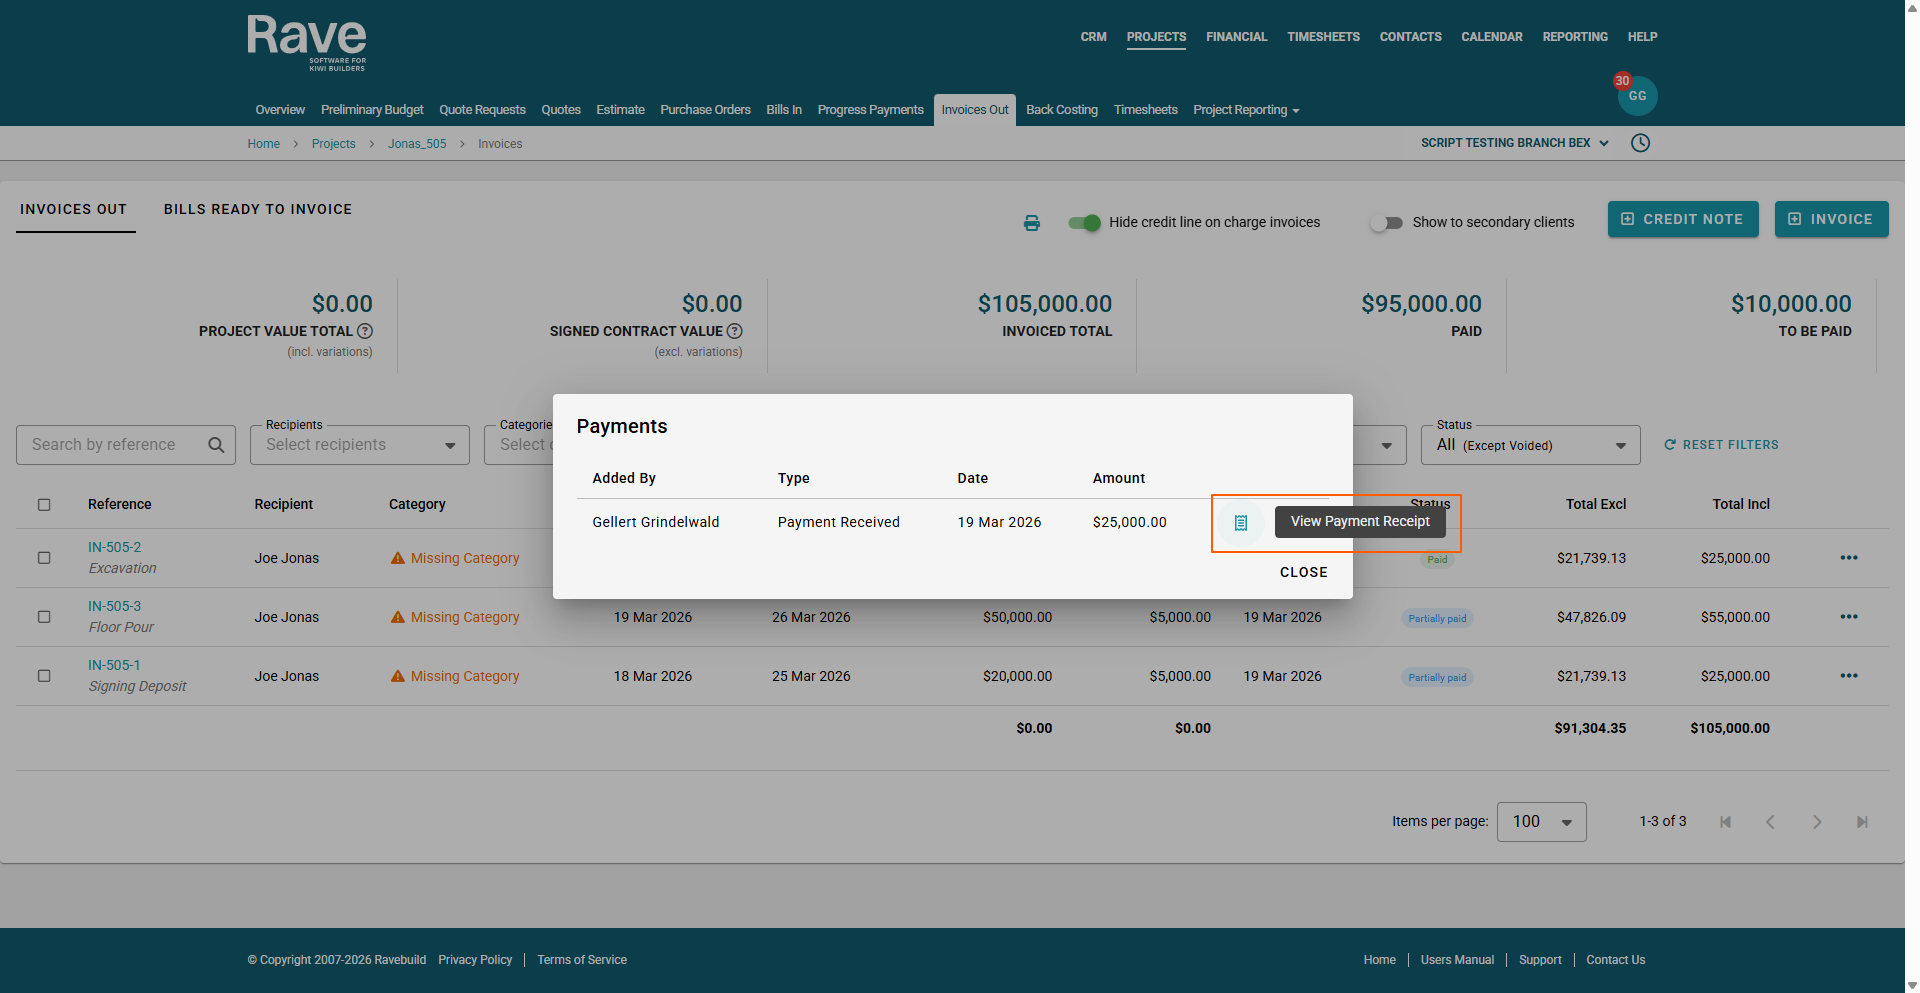Tick the checkbox for invoice IN-505-1
The width and height of the screenshot is (1920, 993).
[44, 676]
